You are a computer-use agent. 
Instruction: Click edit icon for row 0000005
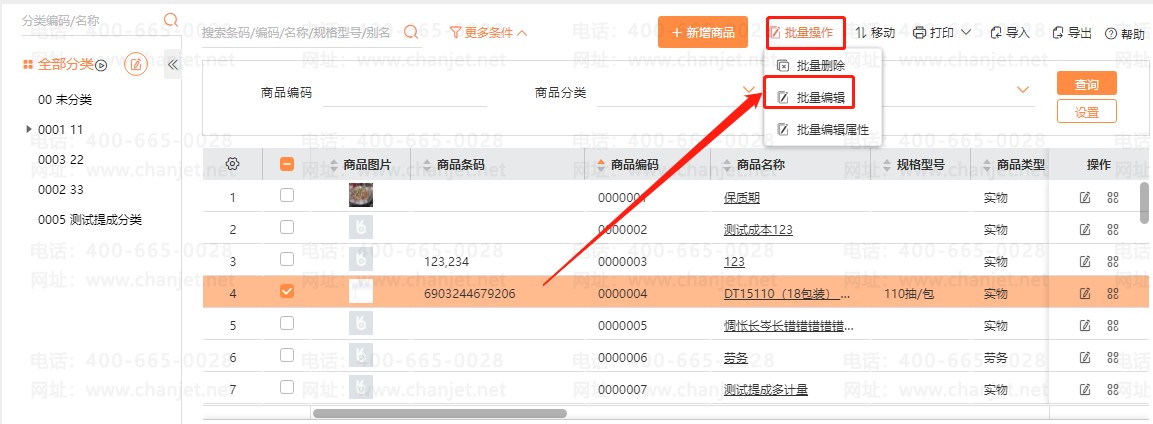(x=1085, y=326)
